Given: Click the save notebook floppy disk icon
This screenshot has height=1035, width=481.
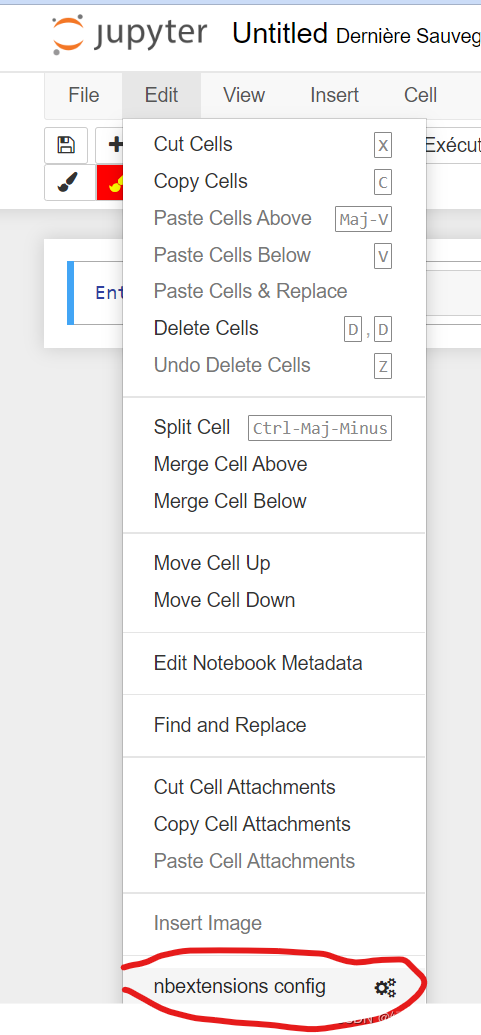Looking at the screenshot, I should (x=66, y=145).
